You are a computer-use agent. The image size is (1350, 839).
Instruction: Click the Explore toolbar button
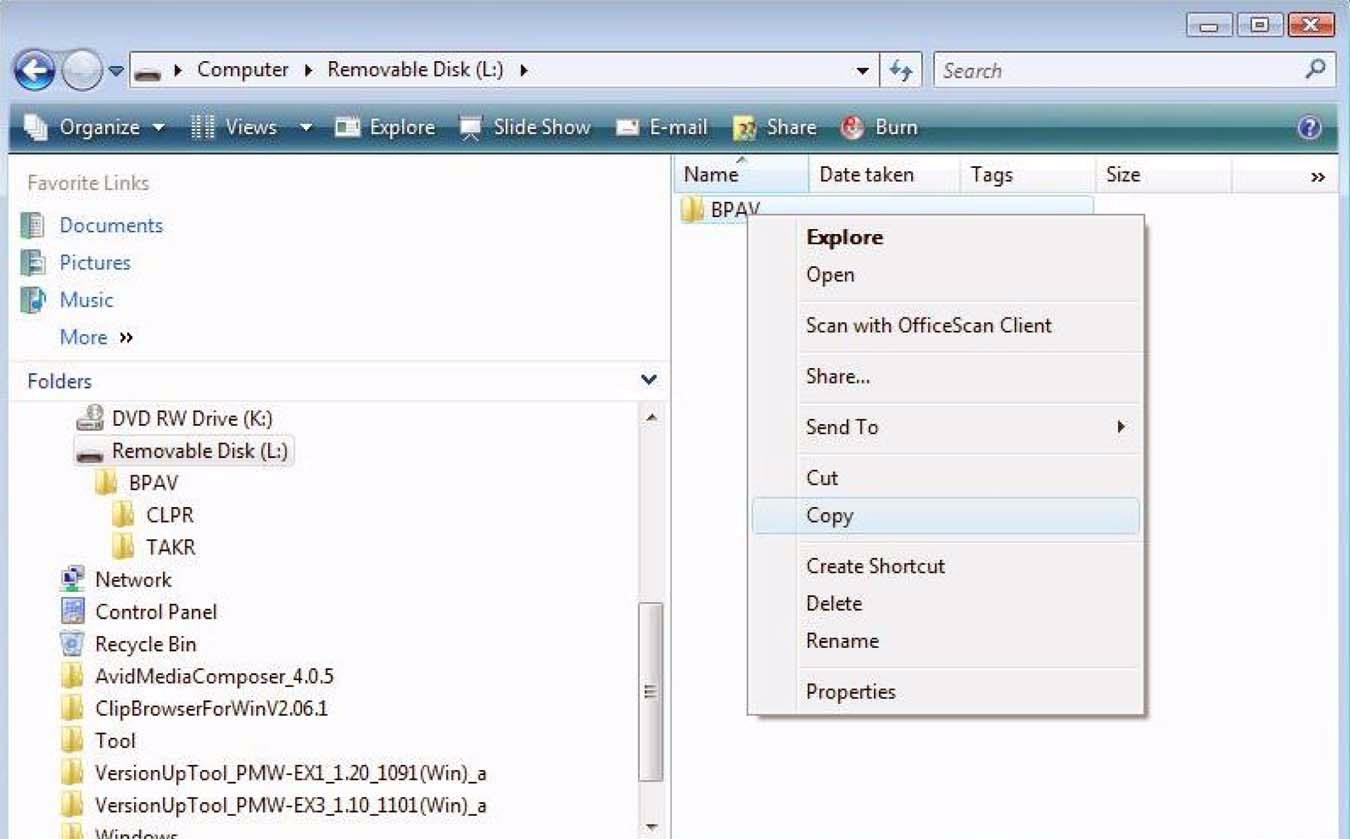(386, 128)
